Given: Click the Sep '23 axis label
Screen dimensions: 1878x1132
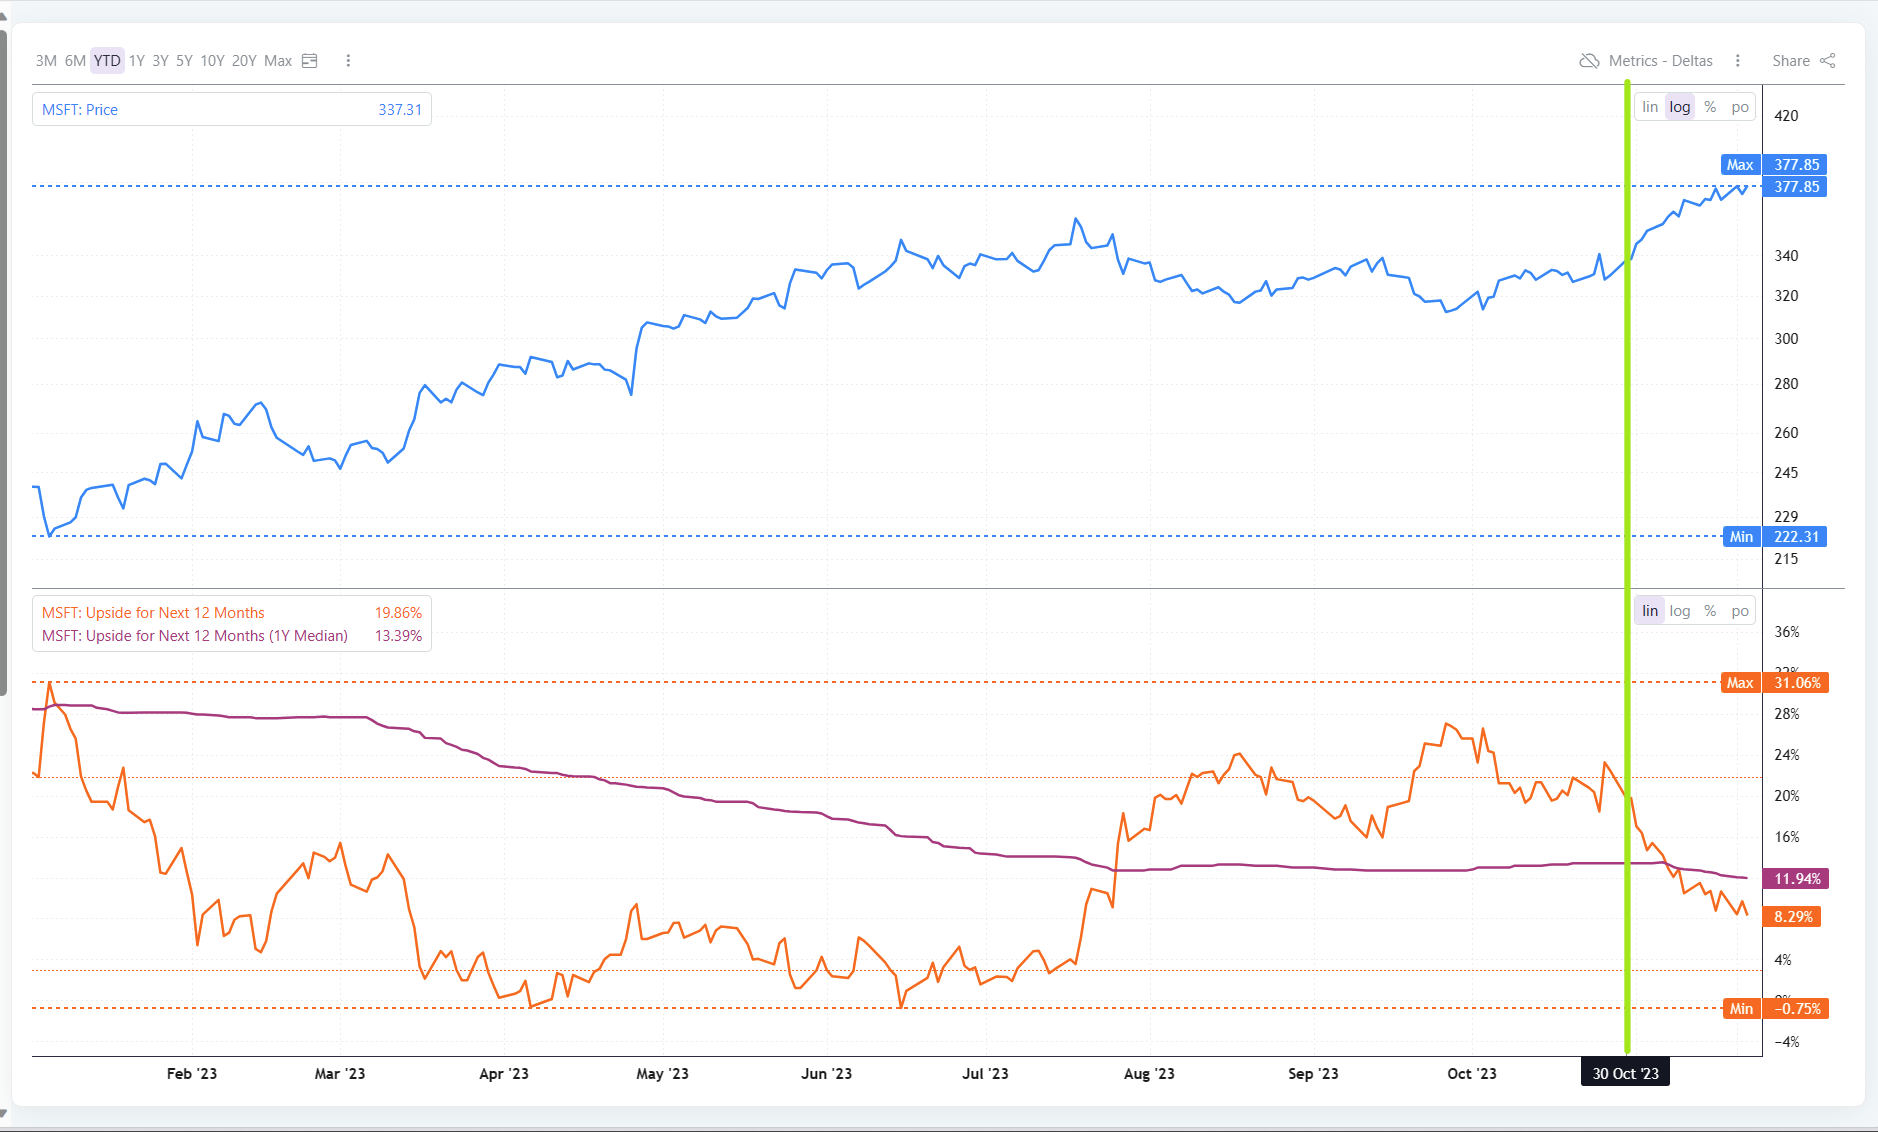Looking at the screenshot, I should (1313, 1074).
